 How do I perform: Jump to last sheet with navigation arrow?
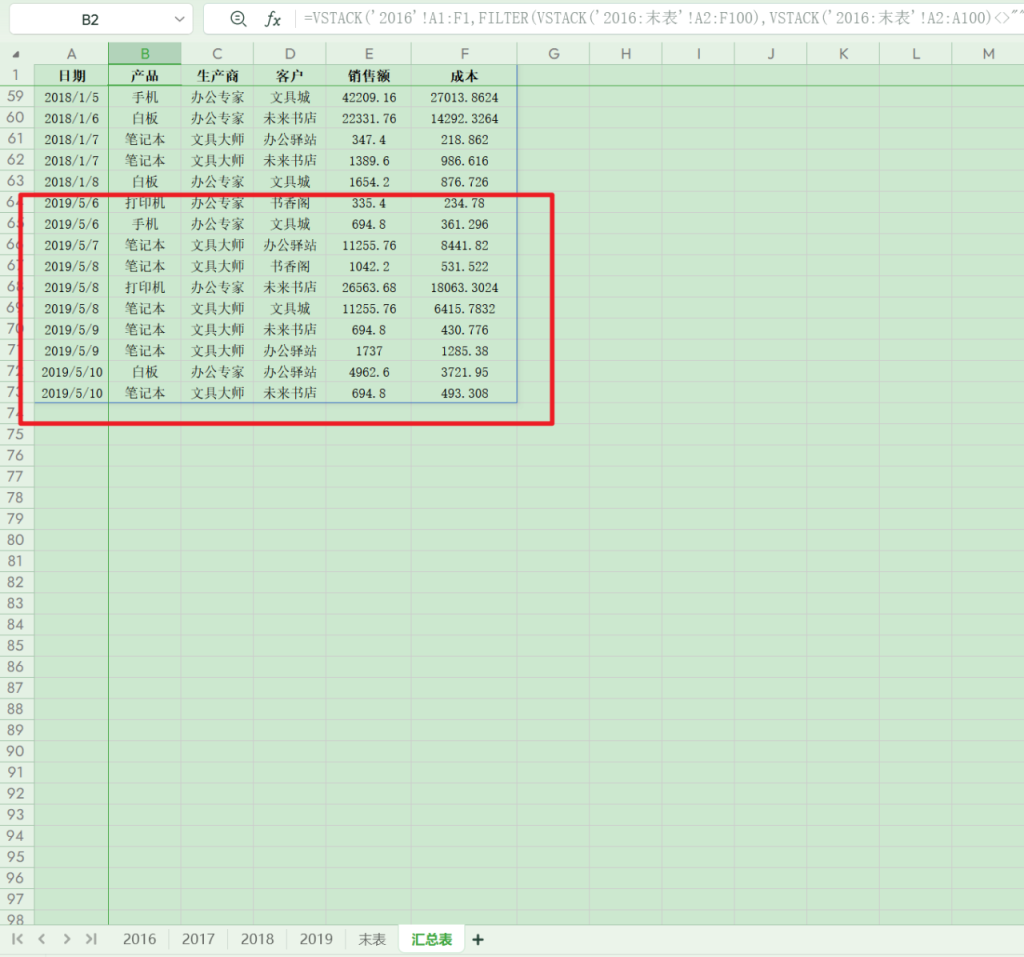[91, 939]
